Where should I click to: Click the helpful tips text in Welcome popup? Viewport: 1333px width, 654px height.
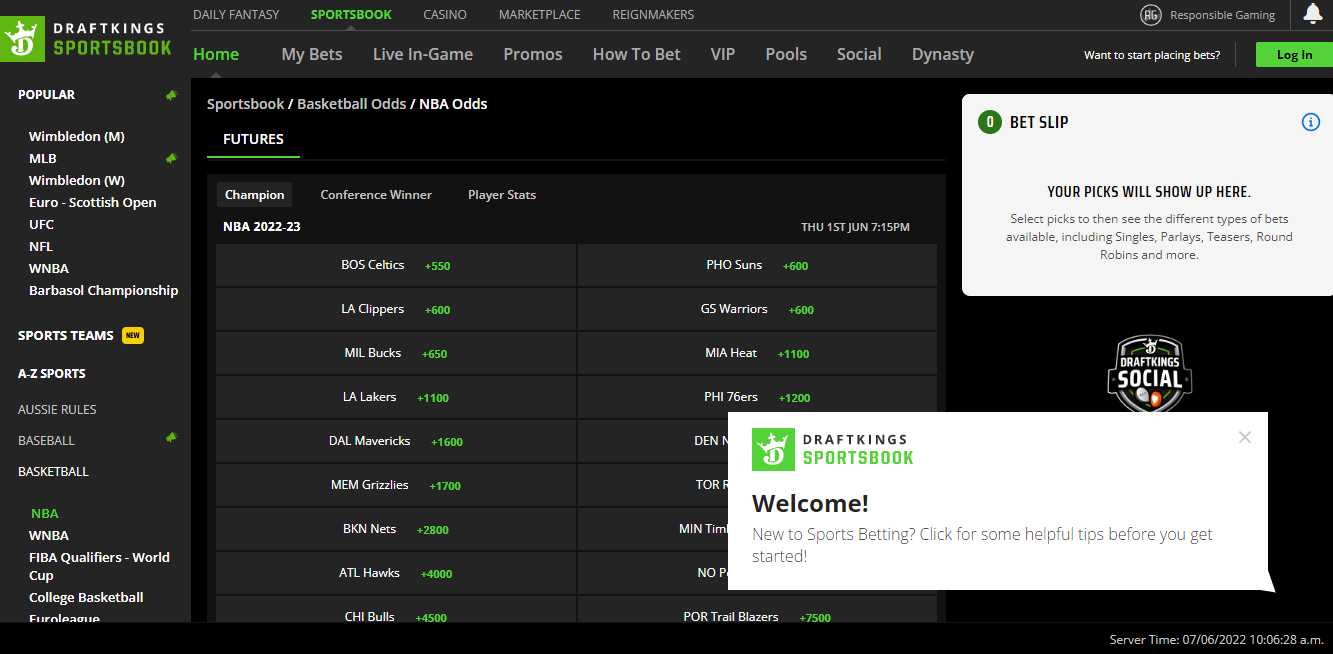pyautogui.click(x=982, y=545)
